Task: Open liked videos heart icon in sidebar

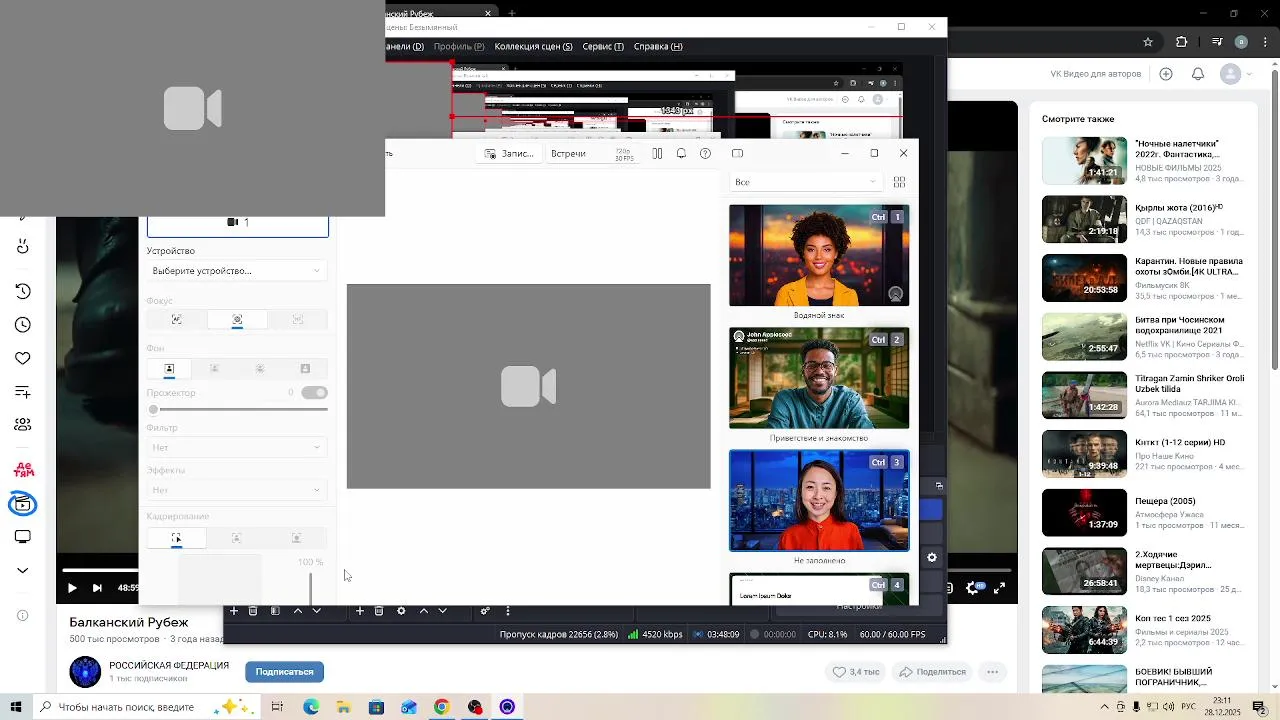Action: coord(23,358)
